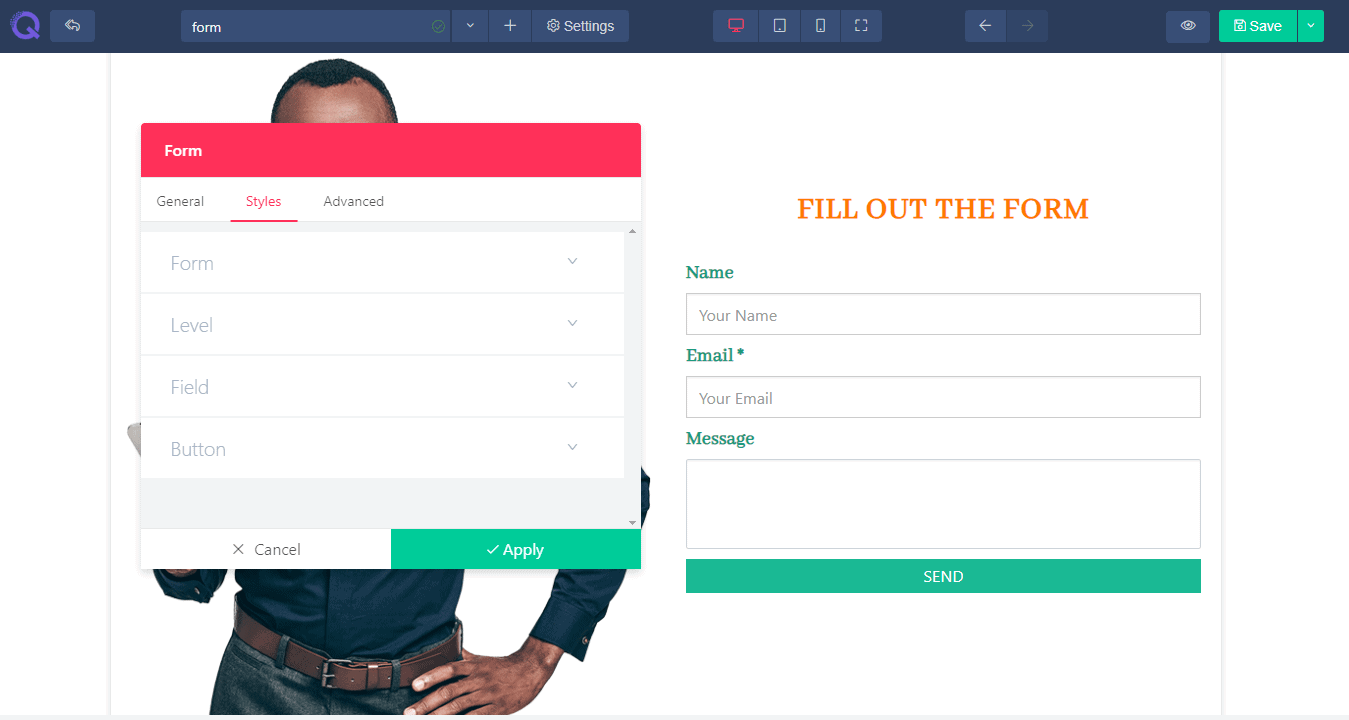Open the Advanced tab
This screenshot has height=720, width=1349.
coord(353,201)
